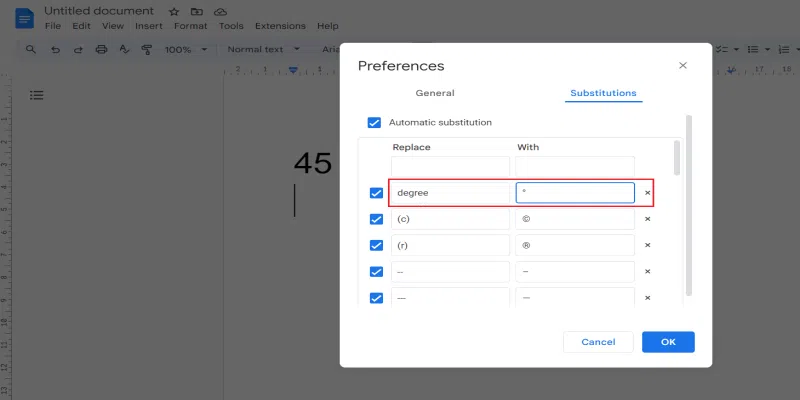Toggle the Automatic substitution checkbox

374,122
